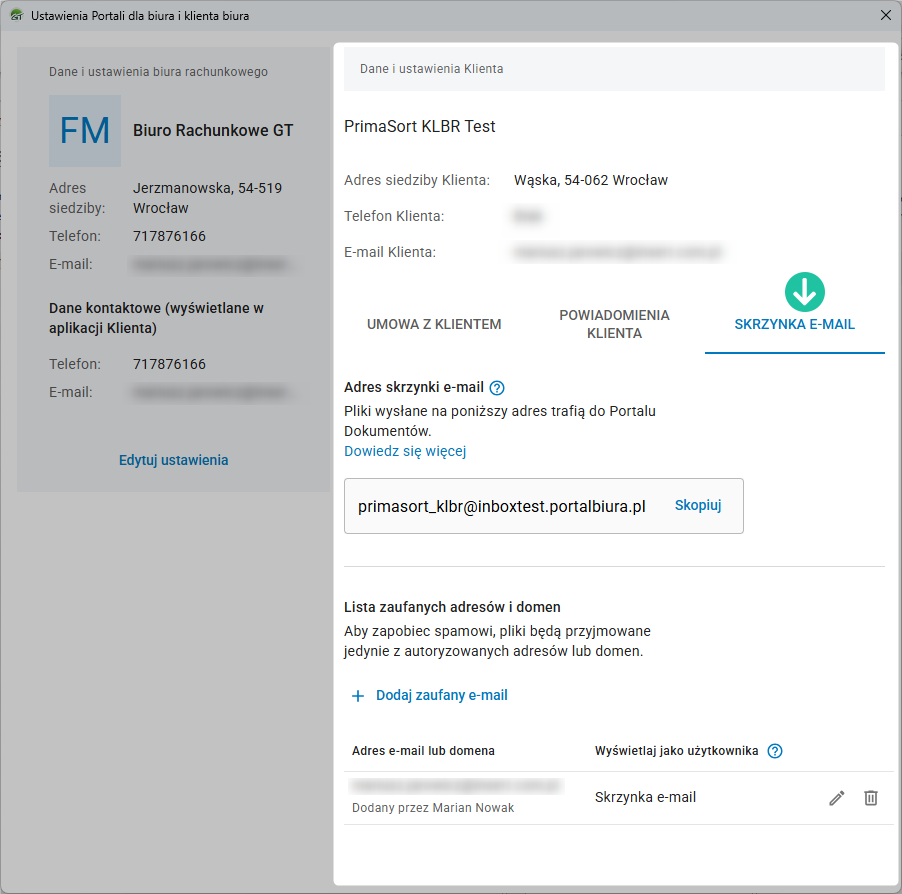Open the Edytuj ustawienia link
Screen dimensions: 902x894
click(173, 460)
